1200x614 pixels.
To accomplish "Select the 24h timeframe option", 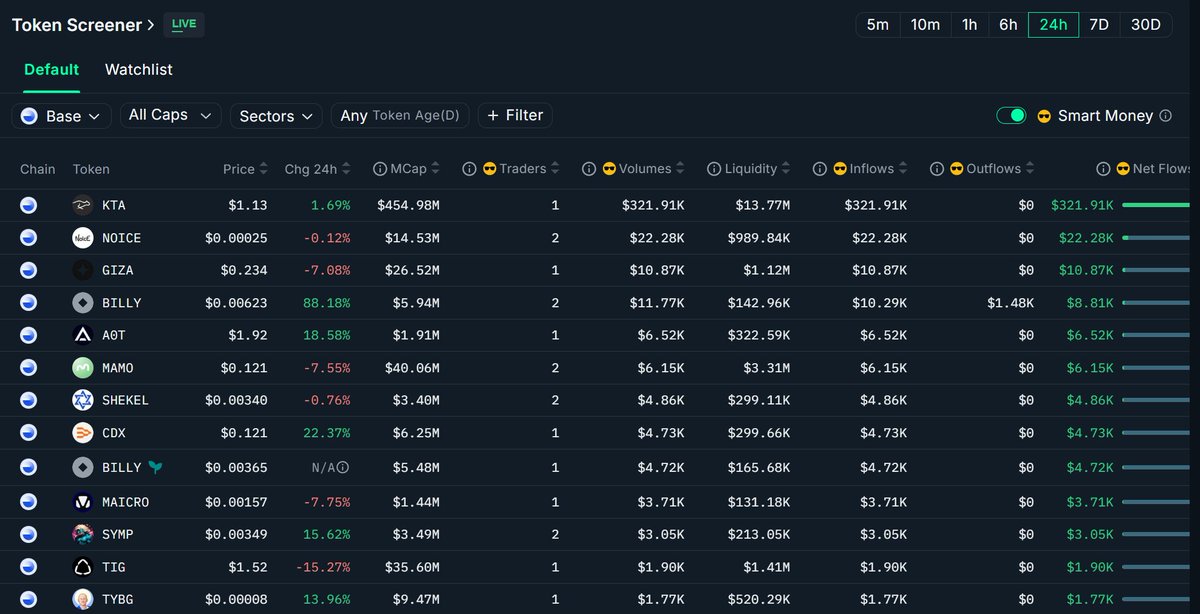I will (x=1053, y=24).
